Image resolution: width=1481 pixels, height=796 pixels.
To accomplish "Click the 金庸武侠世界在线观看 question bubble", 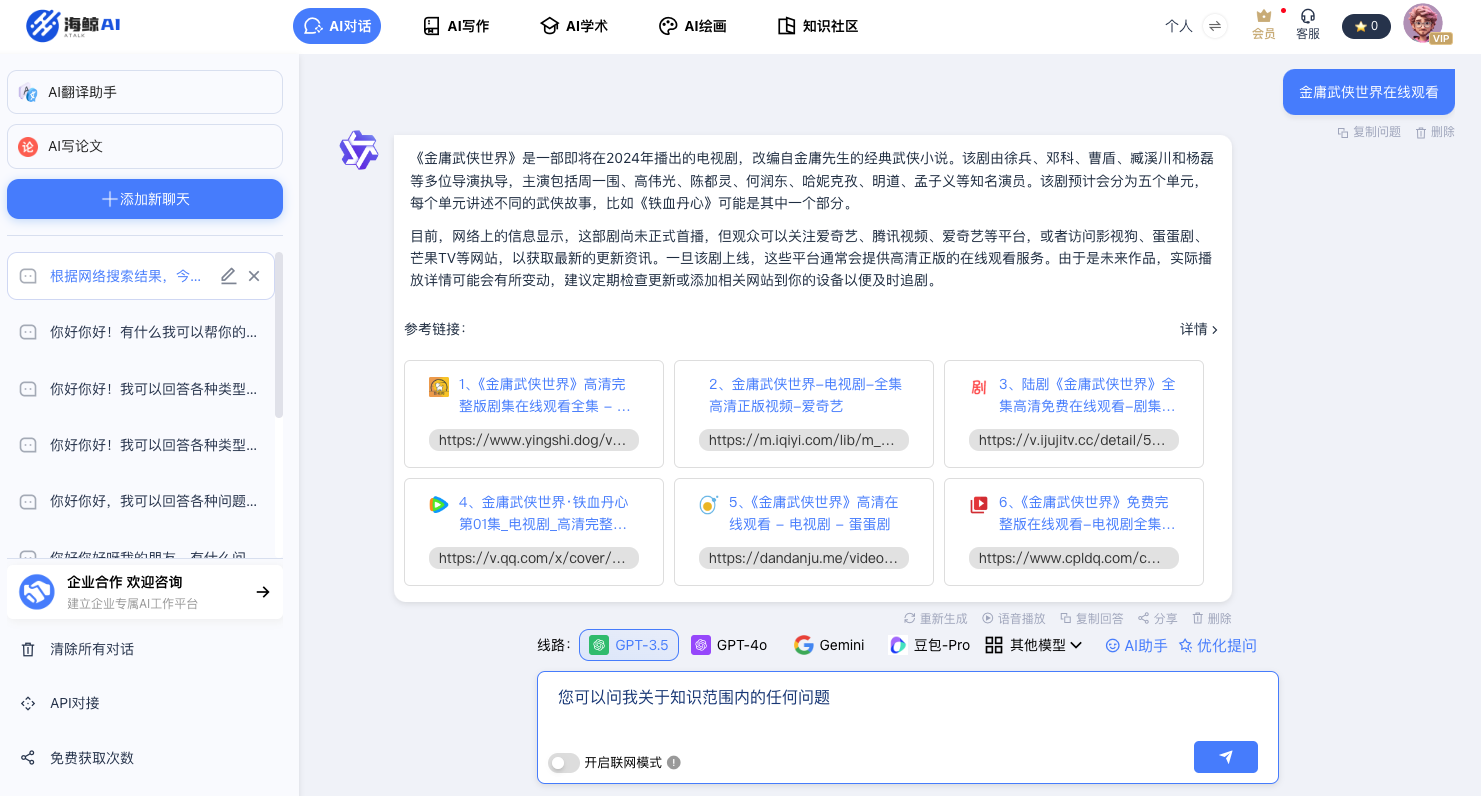I will 1369,92.
